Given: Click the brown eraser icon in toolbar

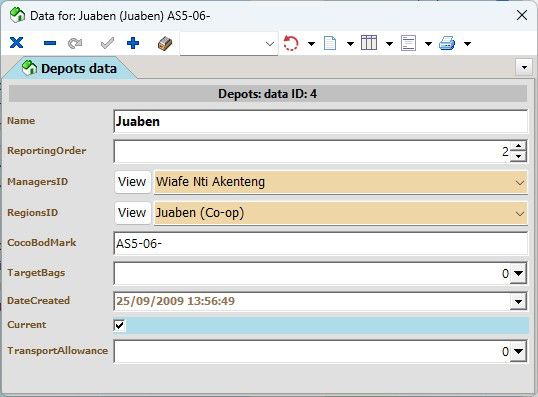Looking at the screenshot, I should tap(165, 44).
